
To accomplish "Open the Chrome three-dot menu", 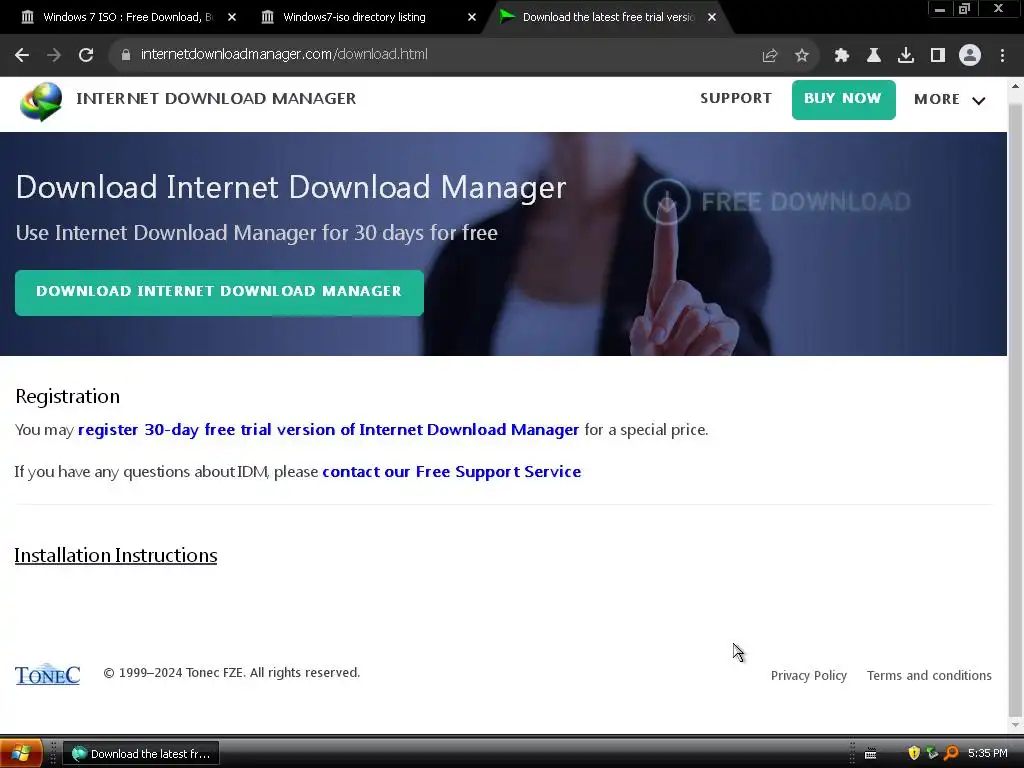I will pyautogui.click(x=1002, y=56).
